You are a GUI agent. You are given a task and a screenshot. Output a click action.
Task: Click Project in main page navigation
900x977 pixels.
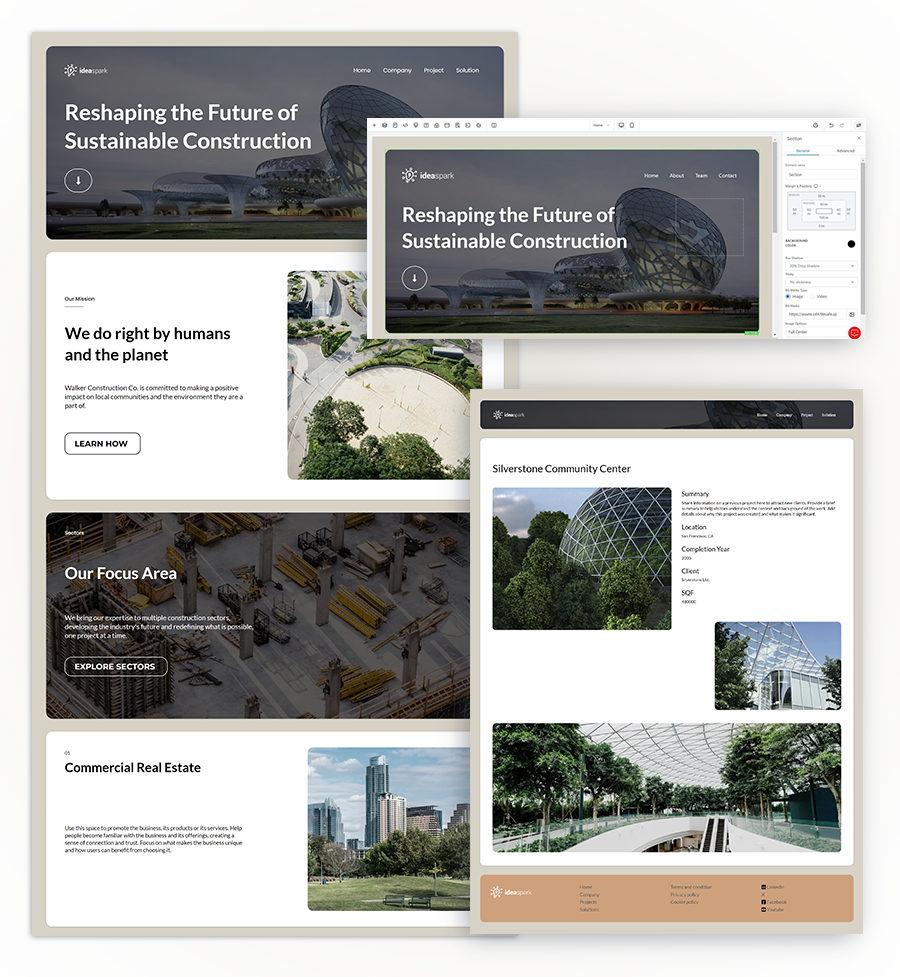pos(434,70)
